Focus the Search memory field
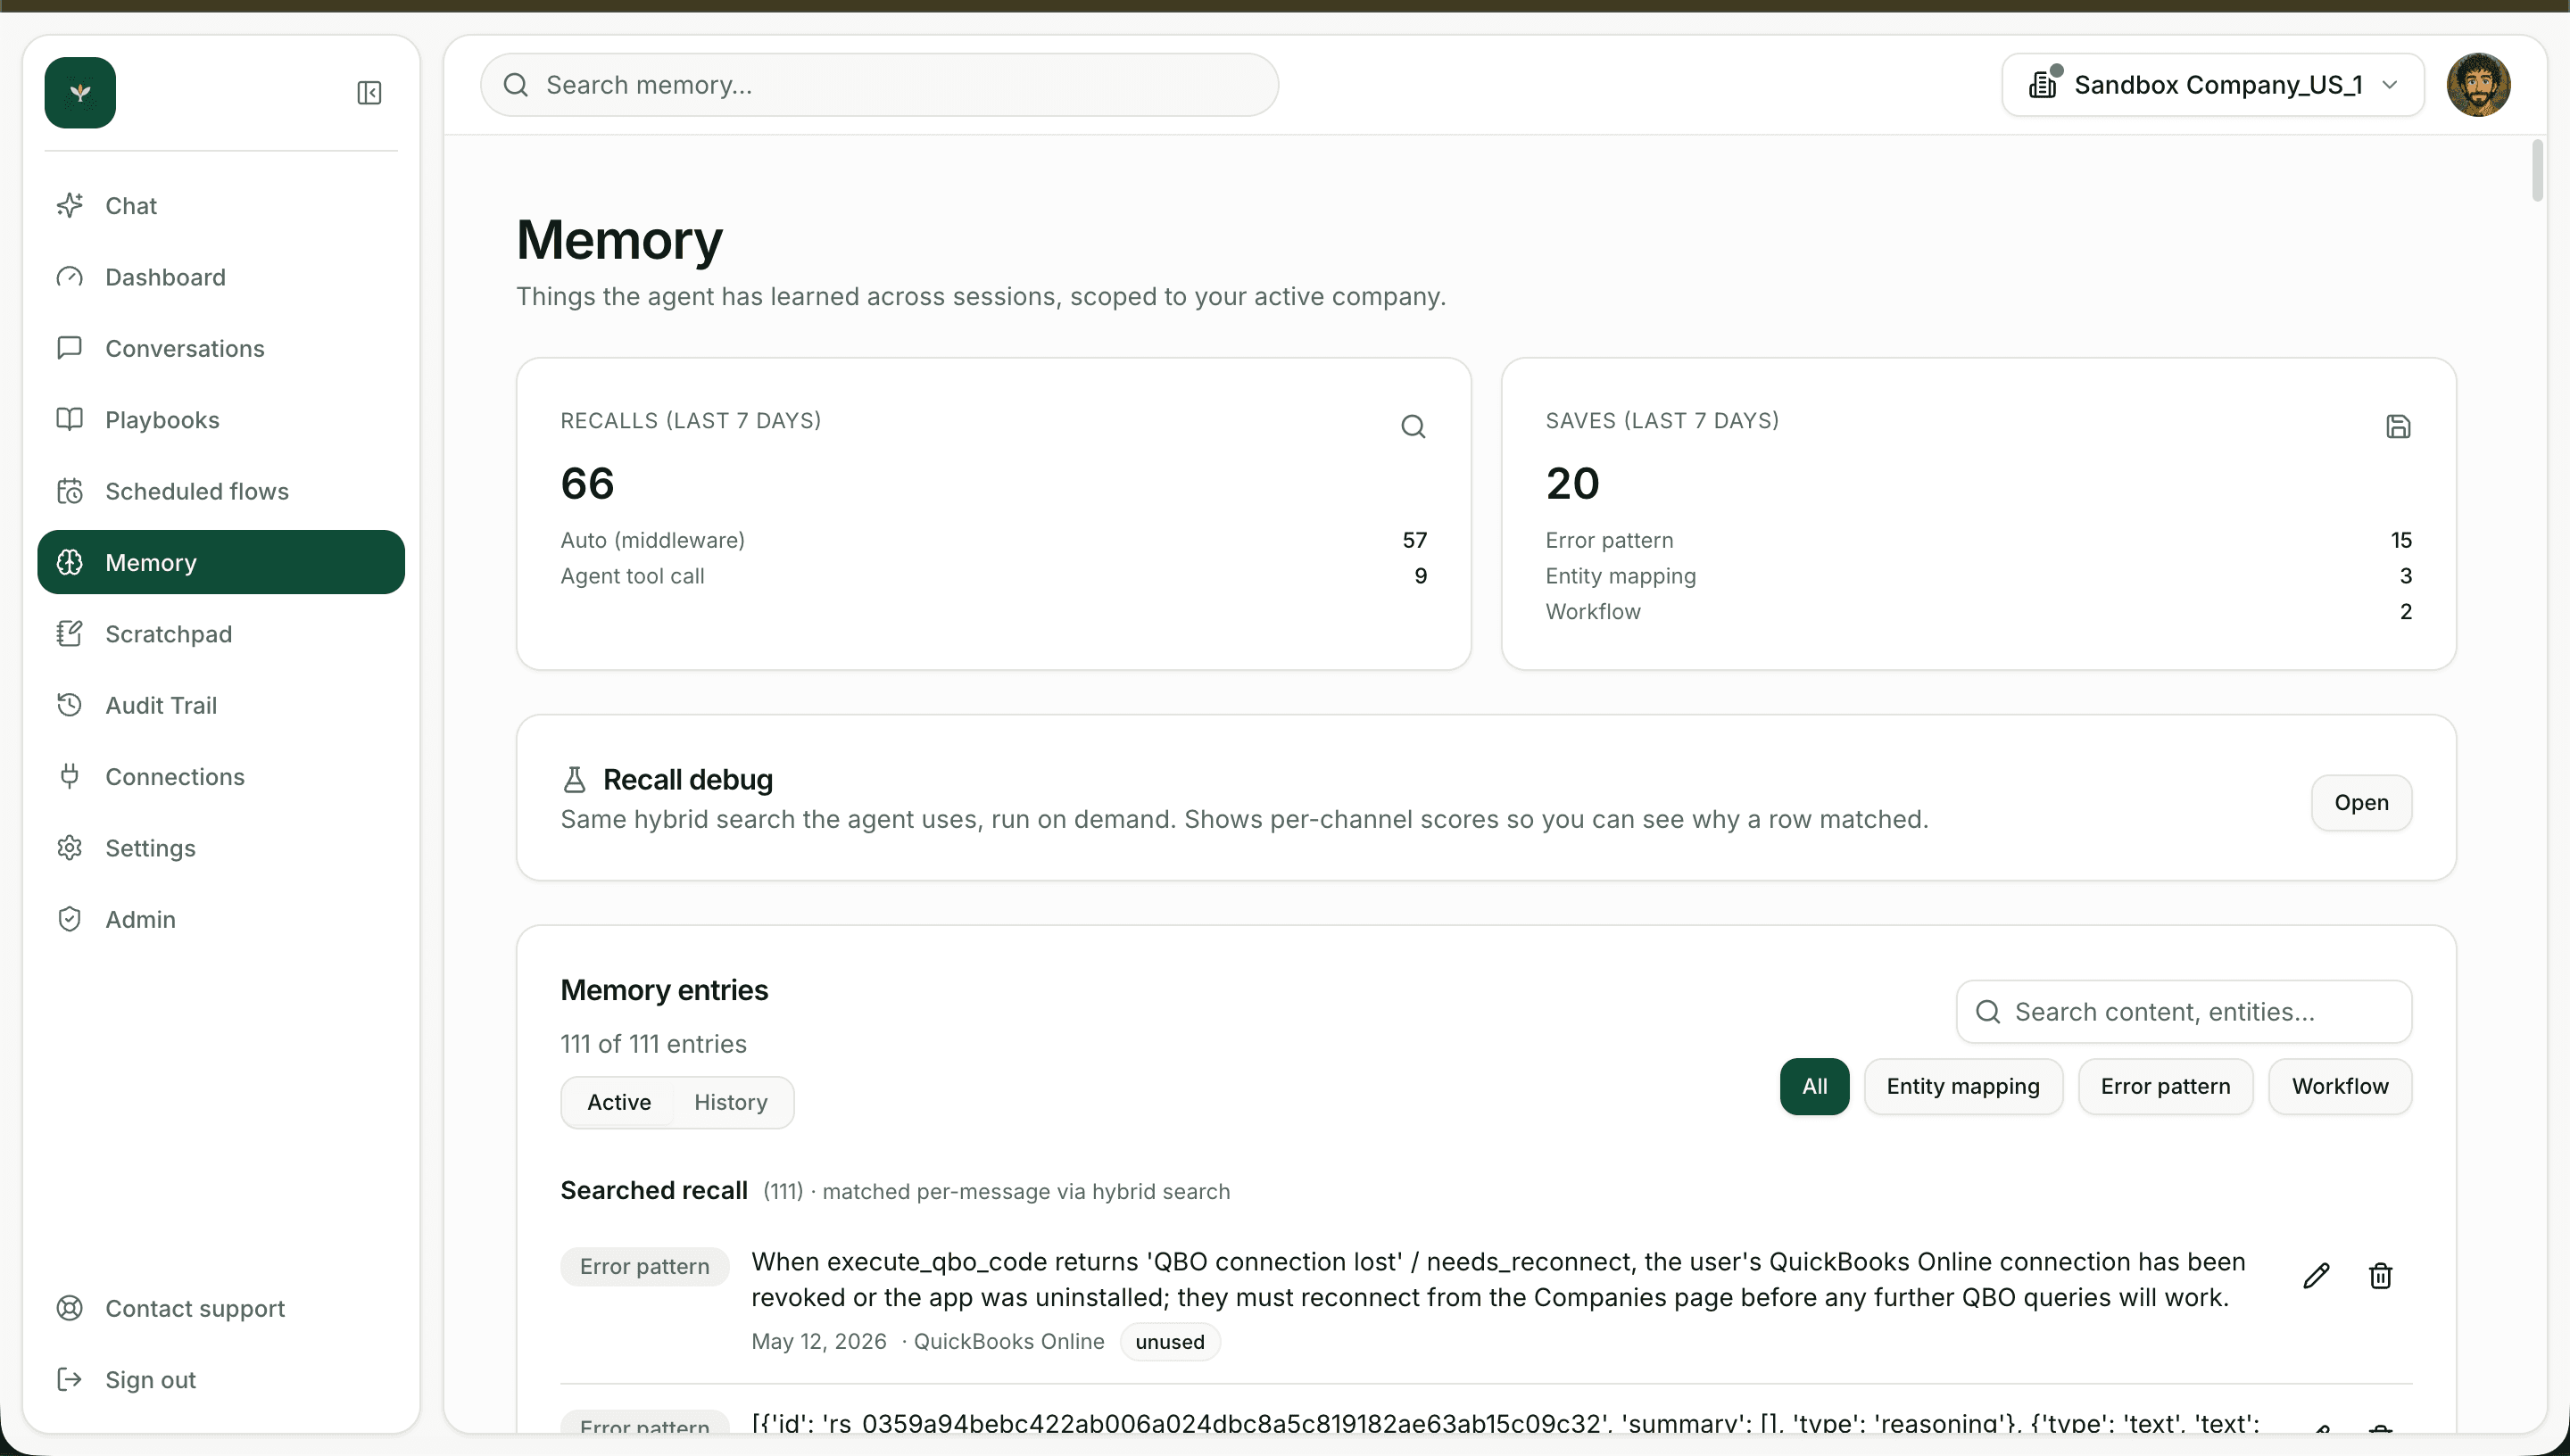The height and width of the screenshot is (1456, 2570). click(x=879, y=85)
